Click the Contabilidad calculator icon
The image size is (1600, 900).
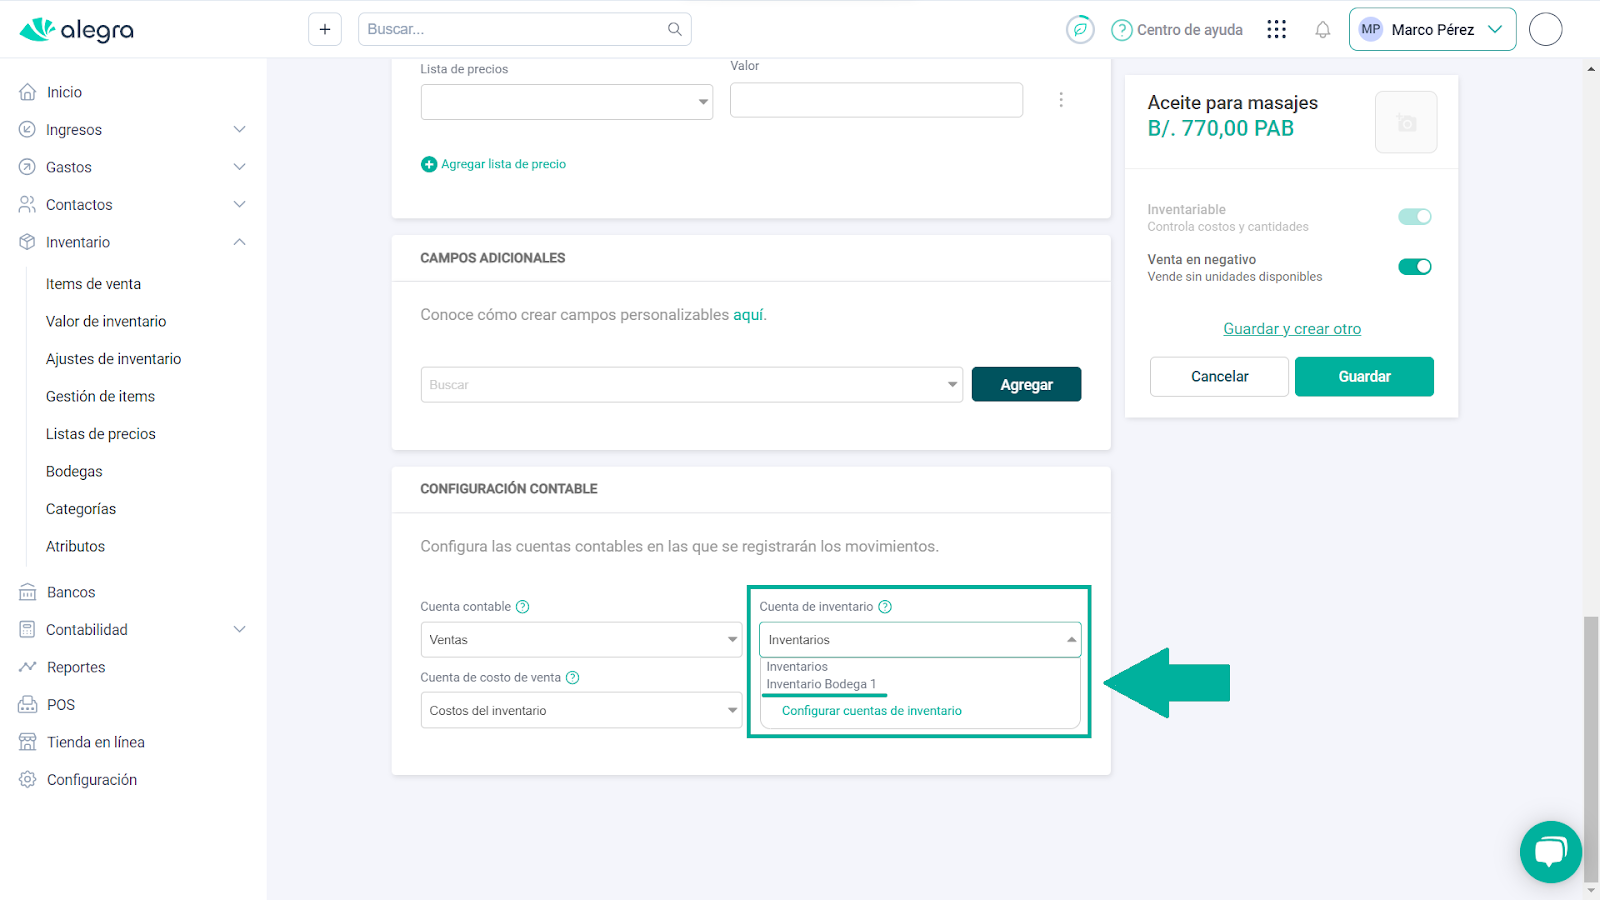27,629
